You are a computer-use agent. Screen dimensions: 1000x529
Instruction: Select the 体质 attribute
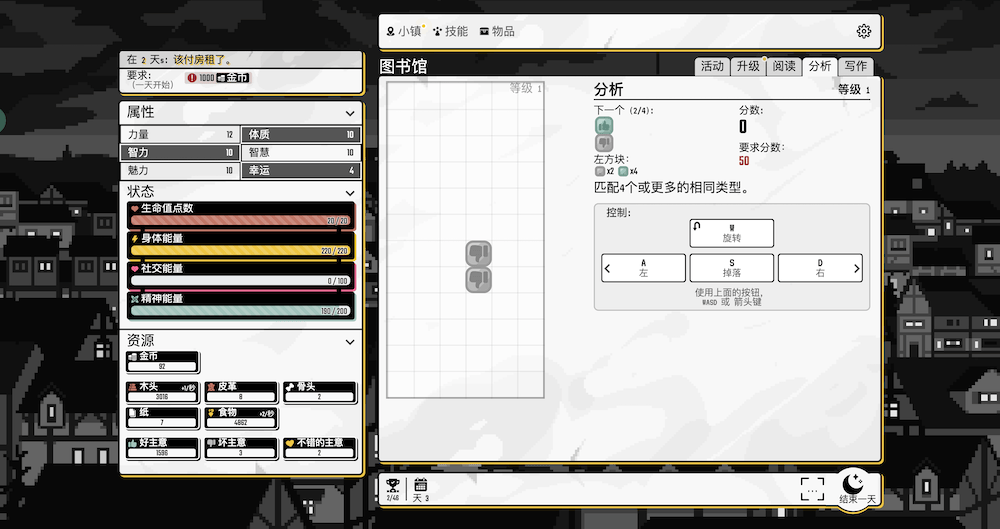301,135
